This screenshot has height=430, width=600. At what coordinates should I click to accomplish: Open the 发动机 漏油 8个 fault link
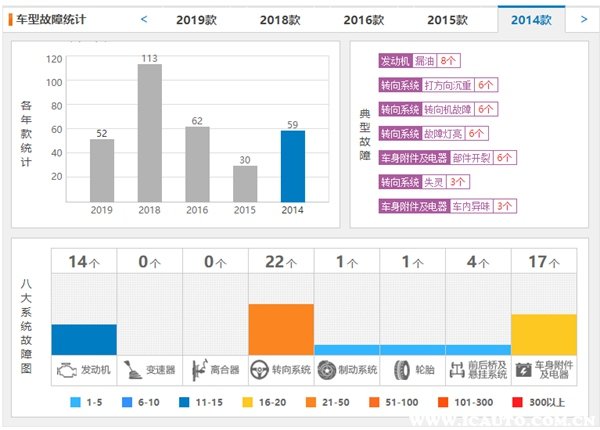[418, 61]
